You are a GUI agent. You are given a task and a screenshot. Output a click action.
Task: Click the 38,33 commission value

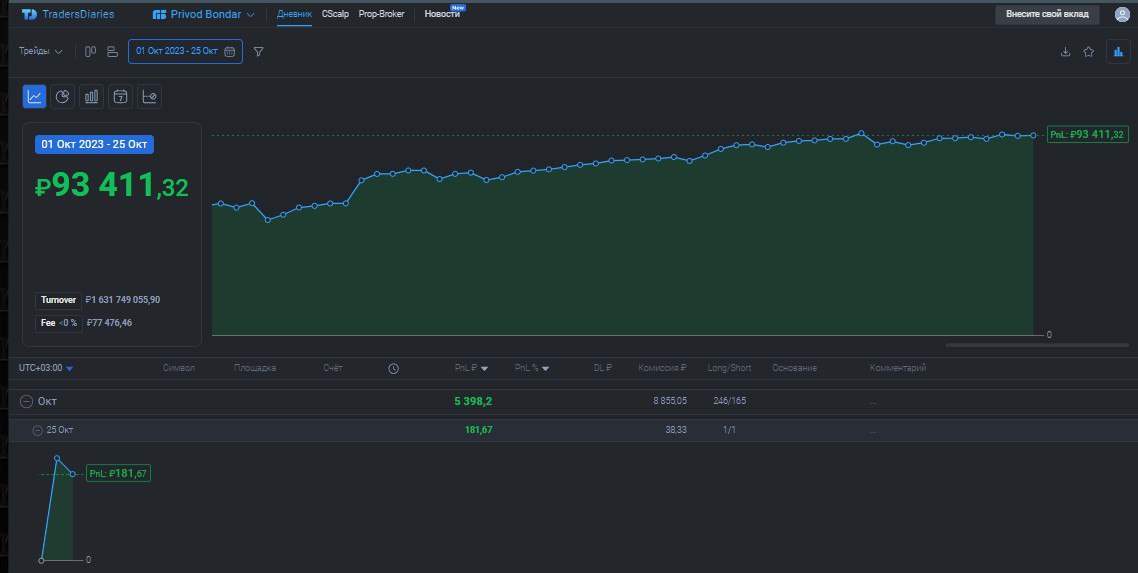pyautogui.click(x=676, y=430)
